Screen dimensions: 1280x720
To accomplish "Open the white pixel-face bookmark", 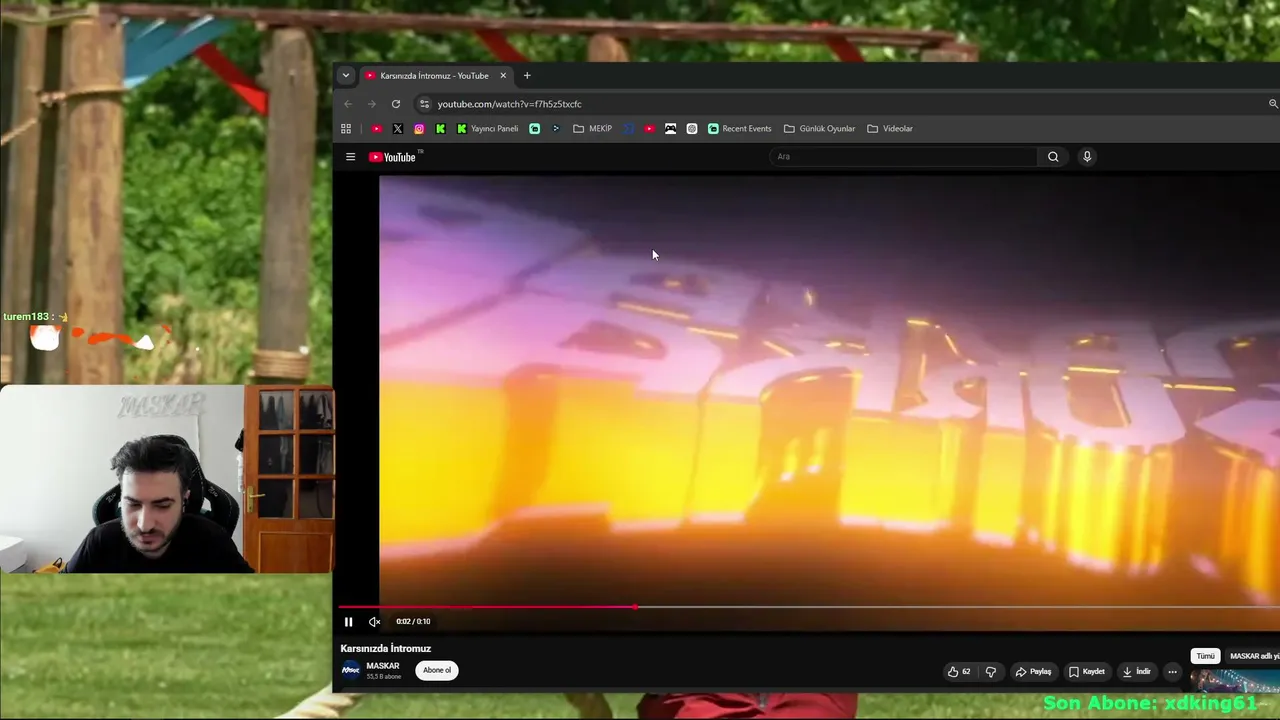I will coord(671,129).
